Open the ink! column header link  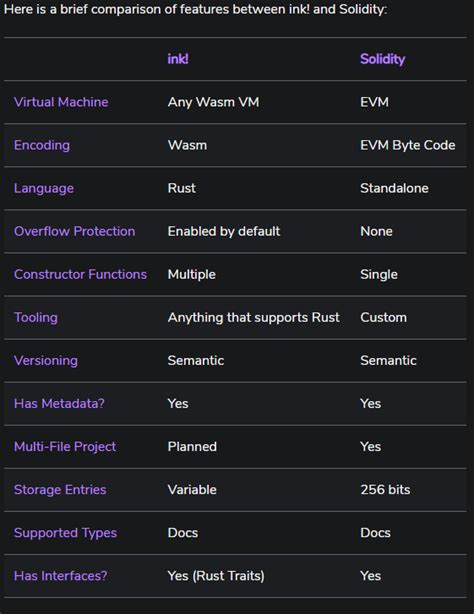178,59
